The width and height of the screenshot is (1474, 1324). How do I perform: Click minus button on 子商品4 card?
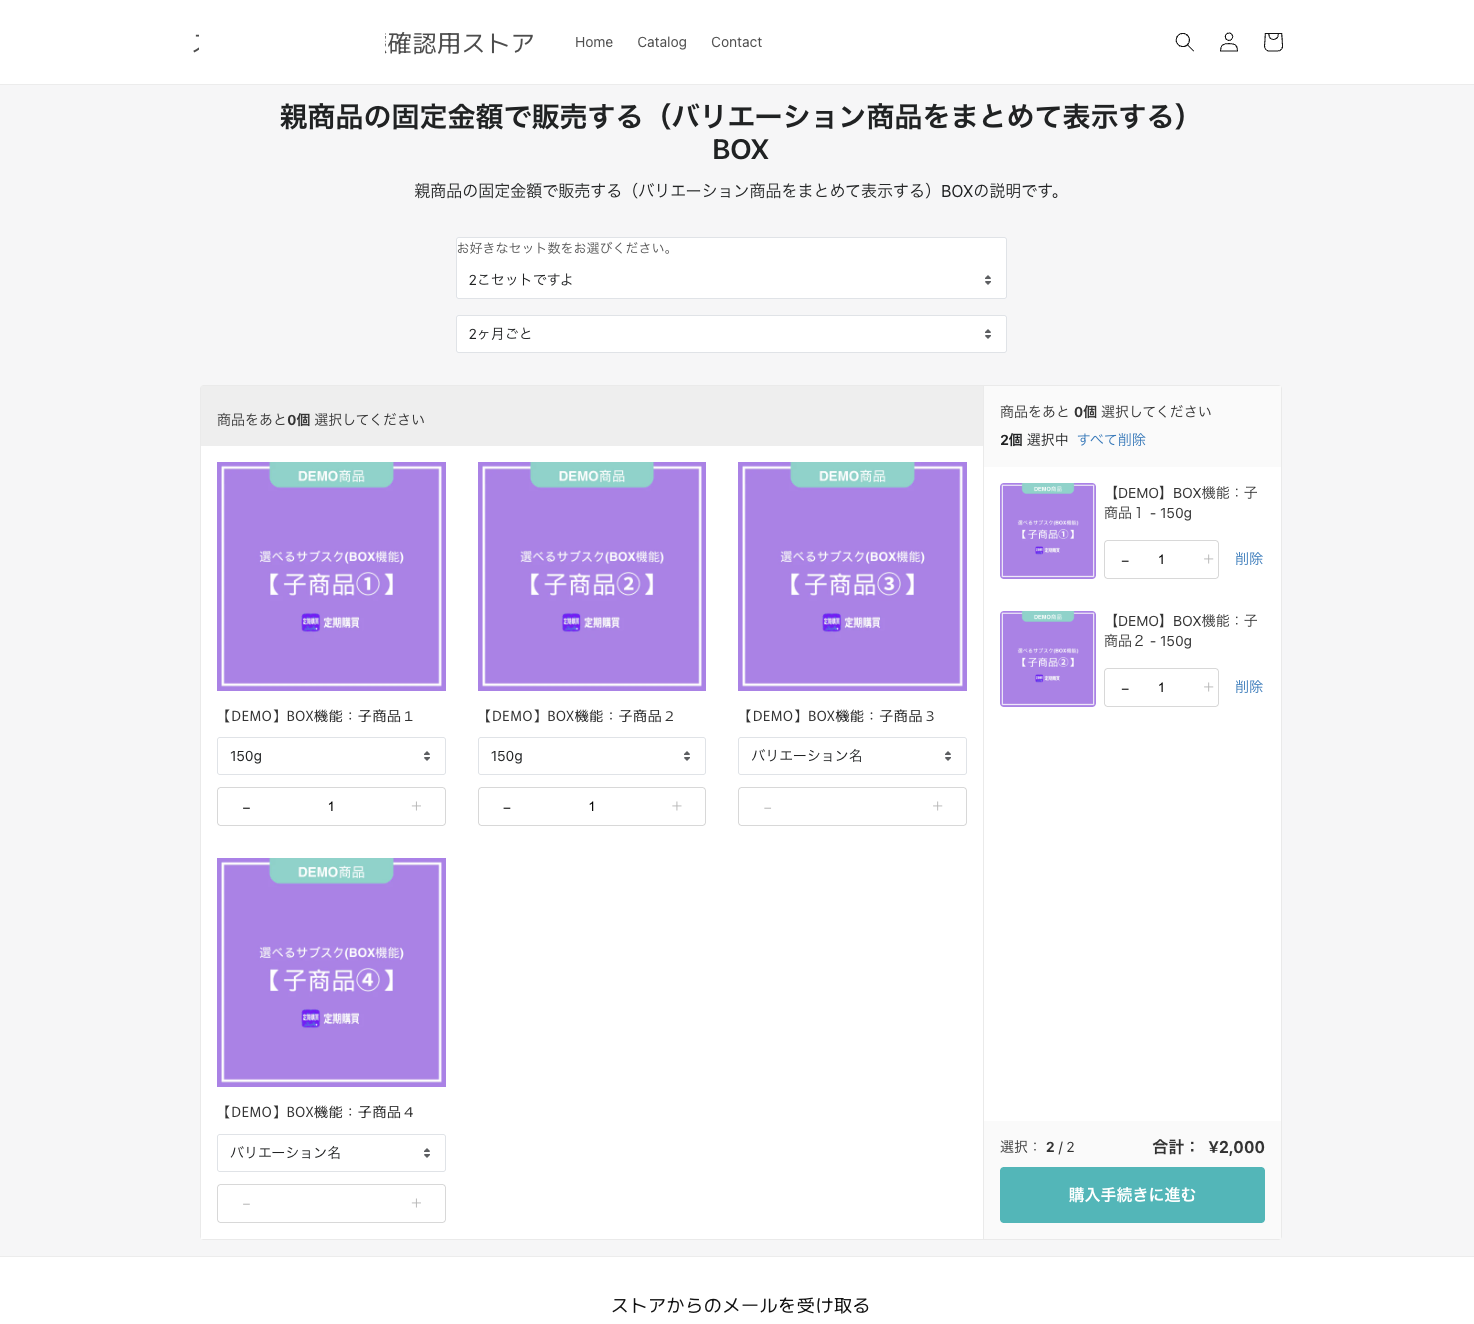pos(246,1203)
